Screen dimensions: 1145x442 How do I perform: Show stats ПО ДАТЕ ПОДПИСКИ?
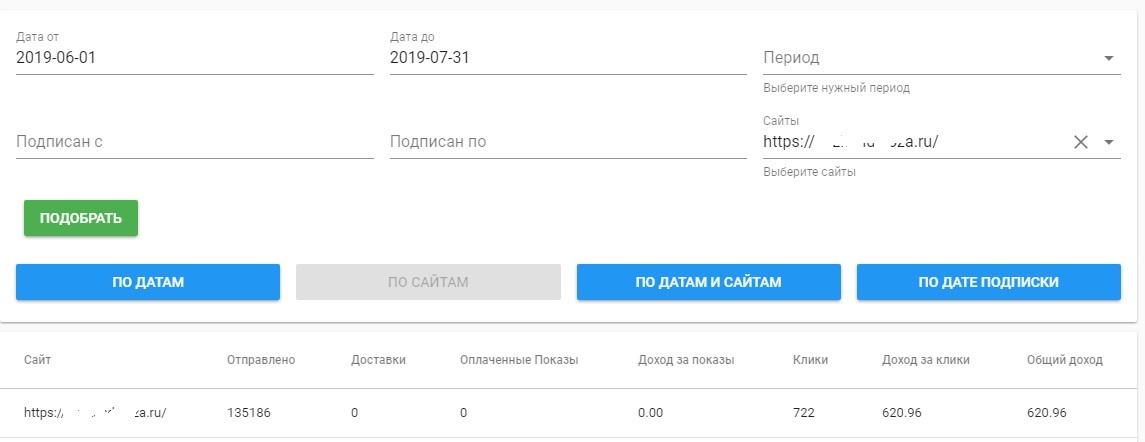click(988, 282)
